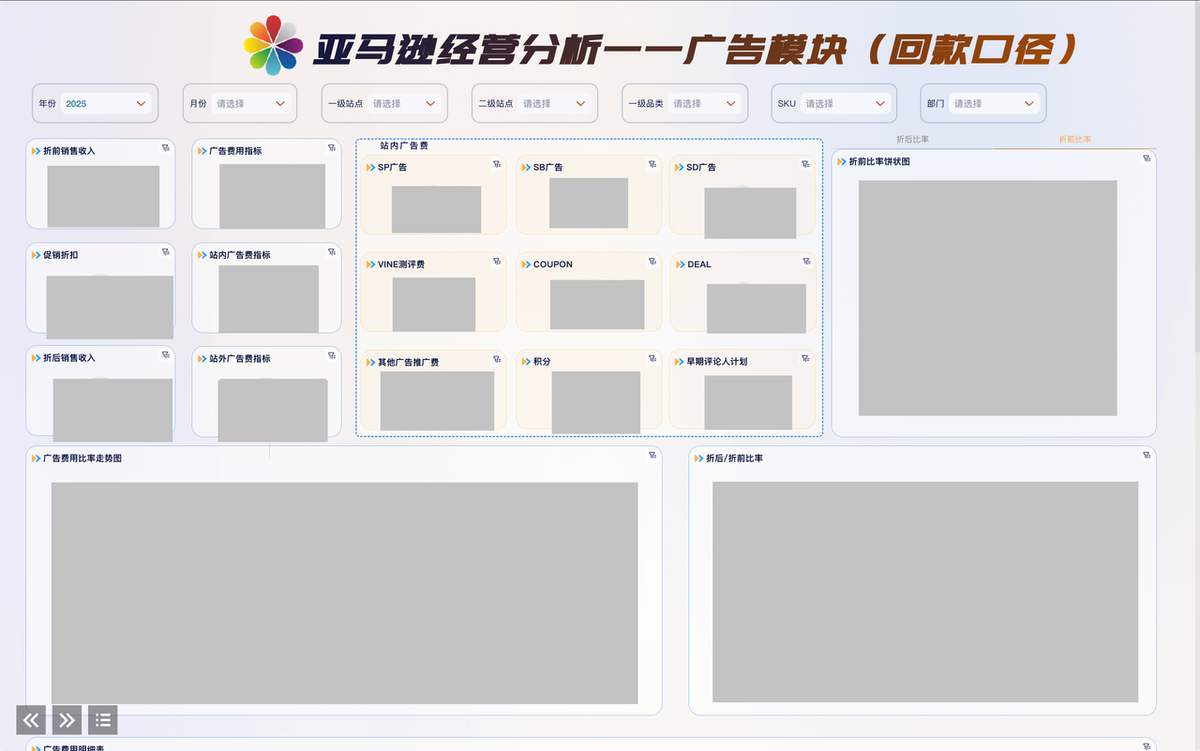Screen dimensions: 1200x751
Task: Click the 折后/折前比率 panel title
Action: 734,458
